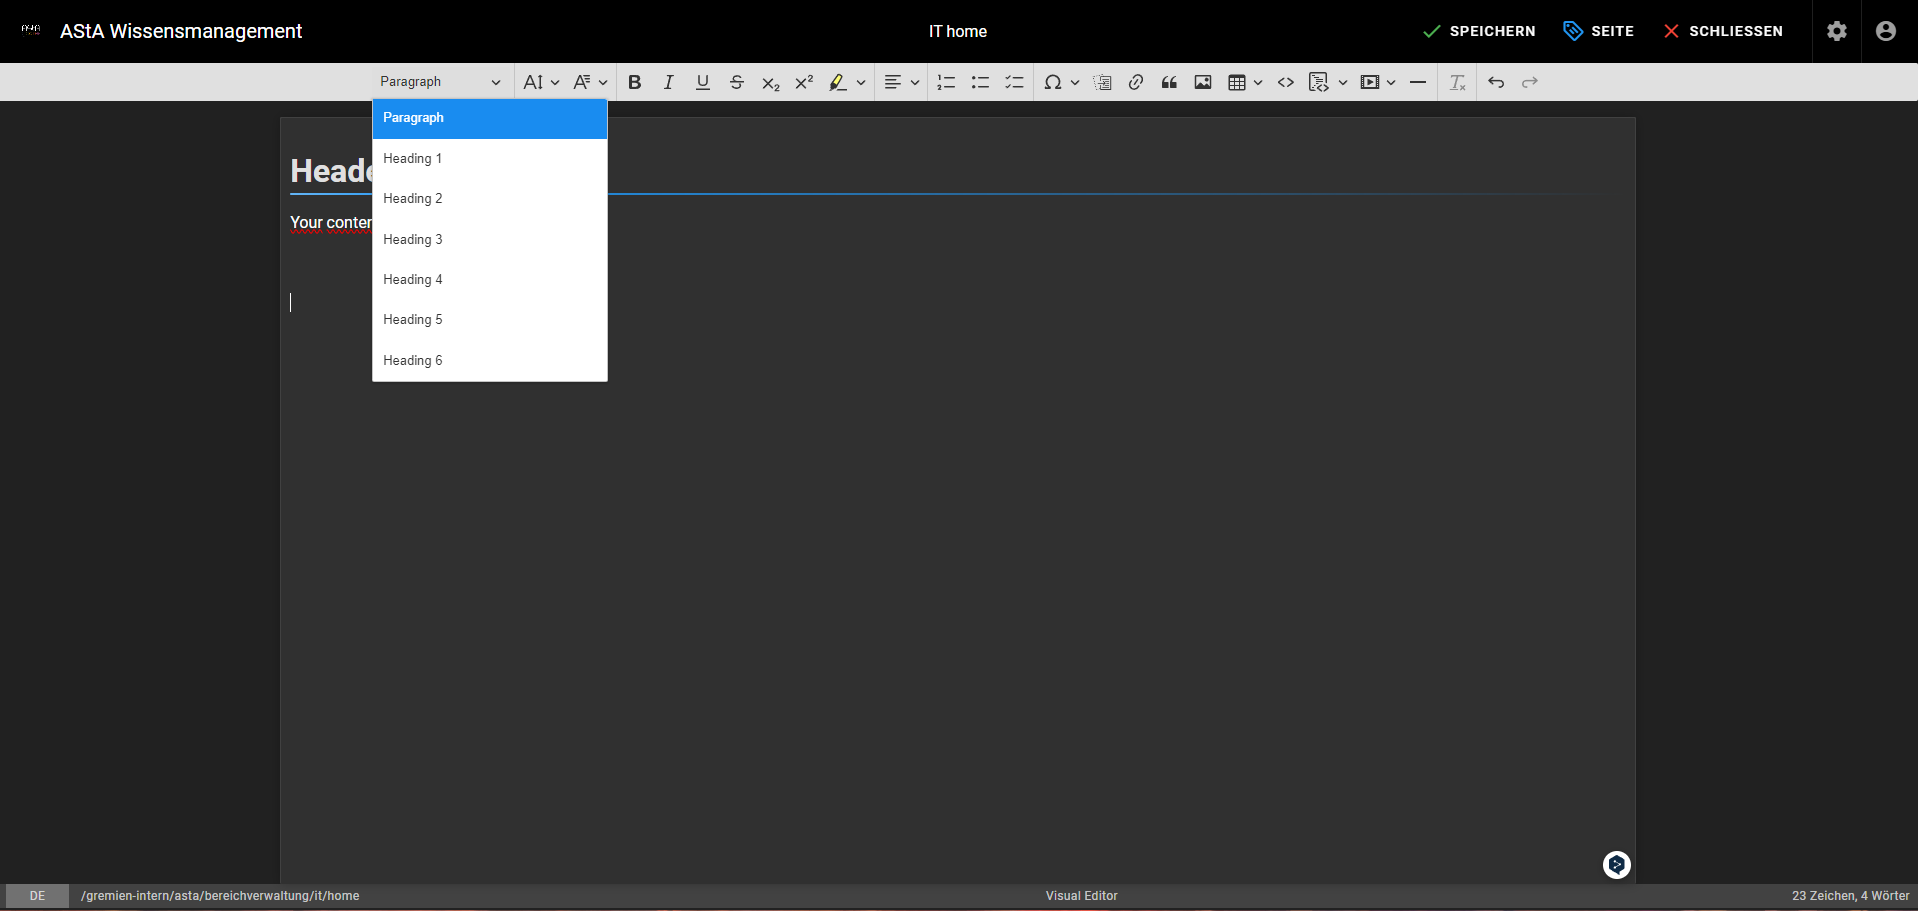1918x911 pixels.
Task: Open the special characters dropdown
Action: tap(1061, 82)
